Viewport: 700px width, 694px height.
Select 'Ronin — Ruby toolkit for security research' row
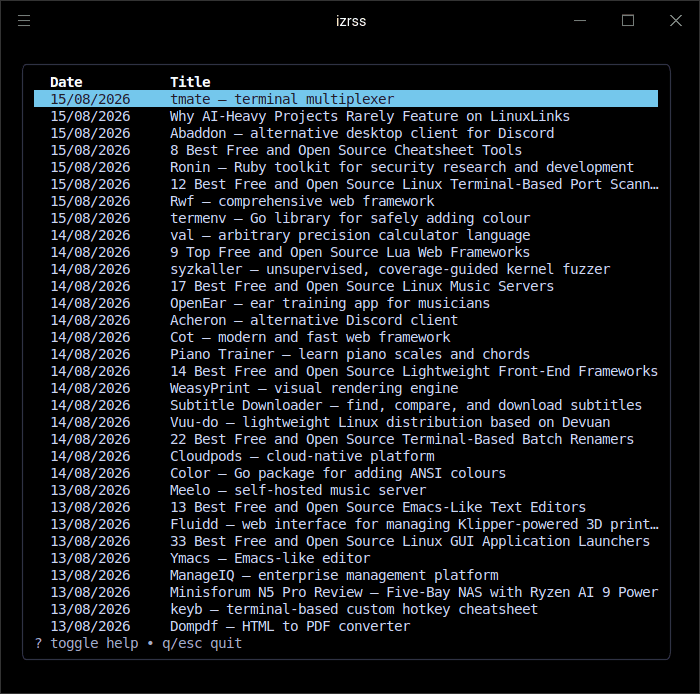(346, 167)
